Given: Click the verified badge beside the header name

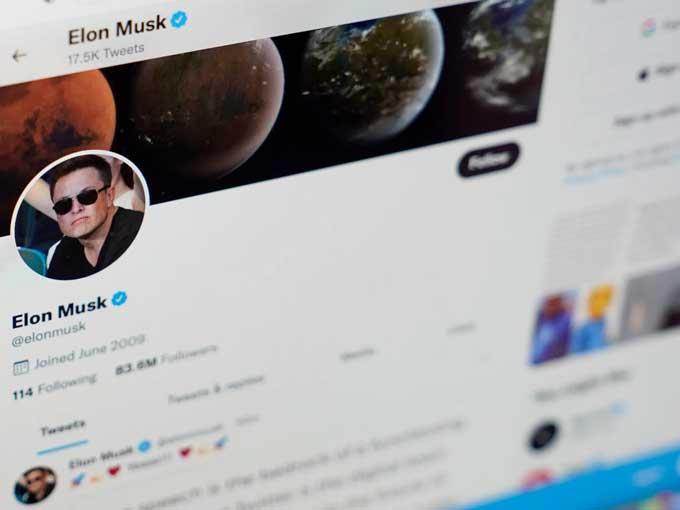Looking at the screenshot, I should point(179,20).
